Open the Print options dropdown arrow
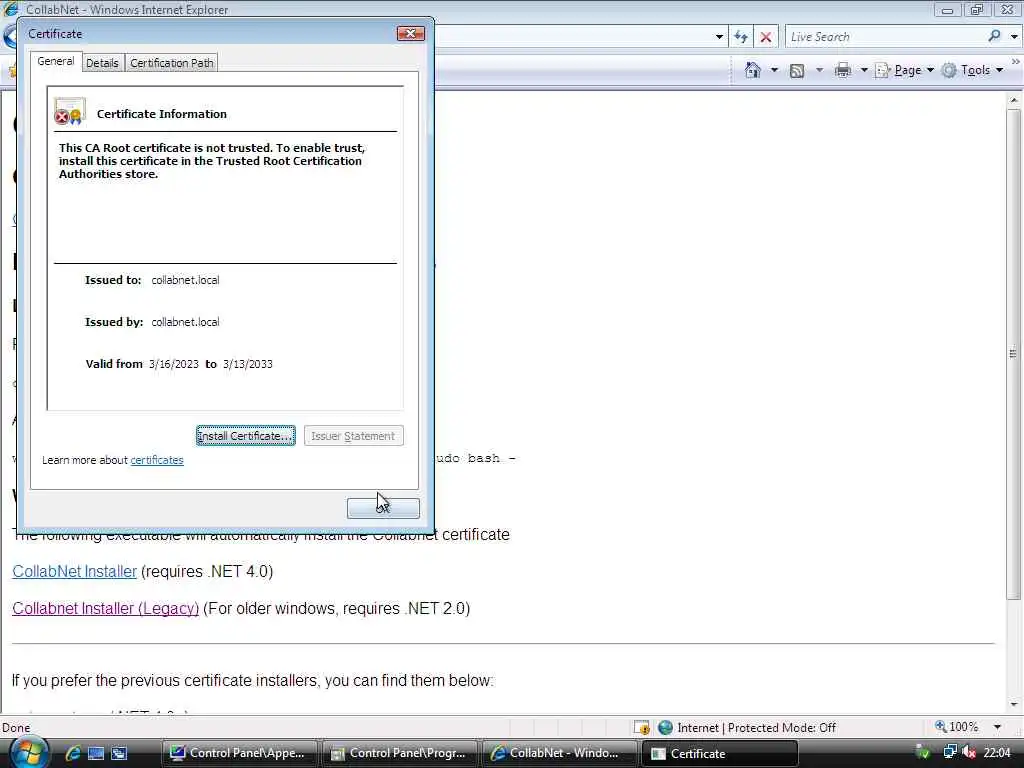 coord(863,70)
